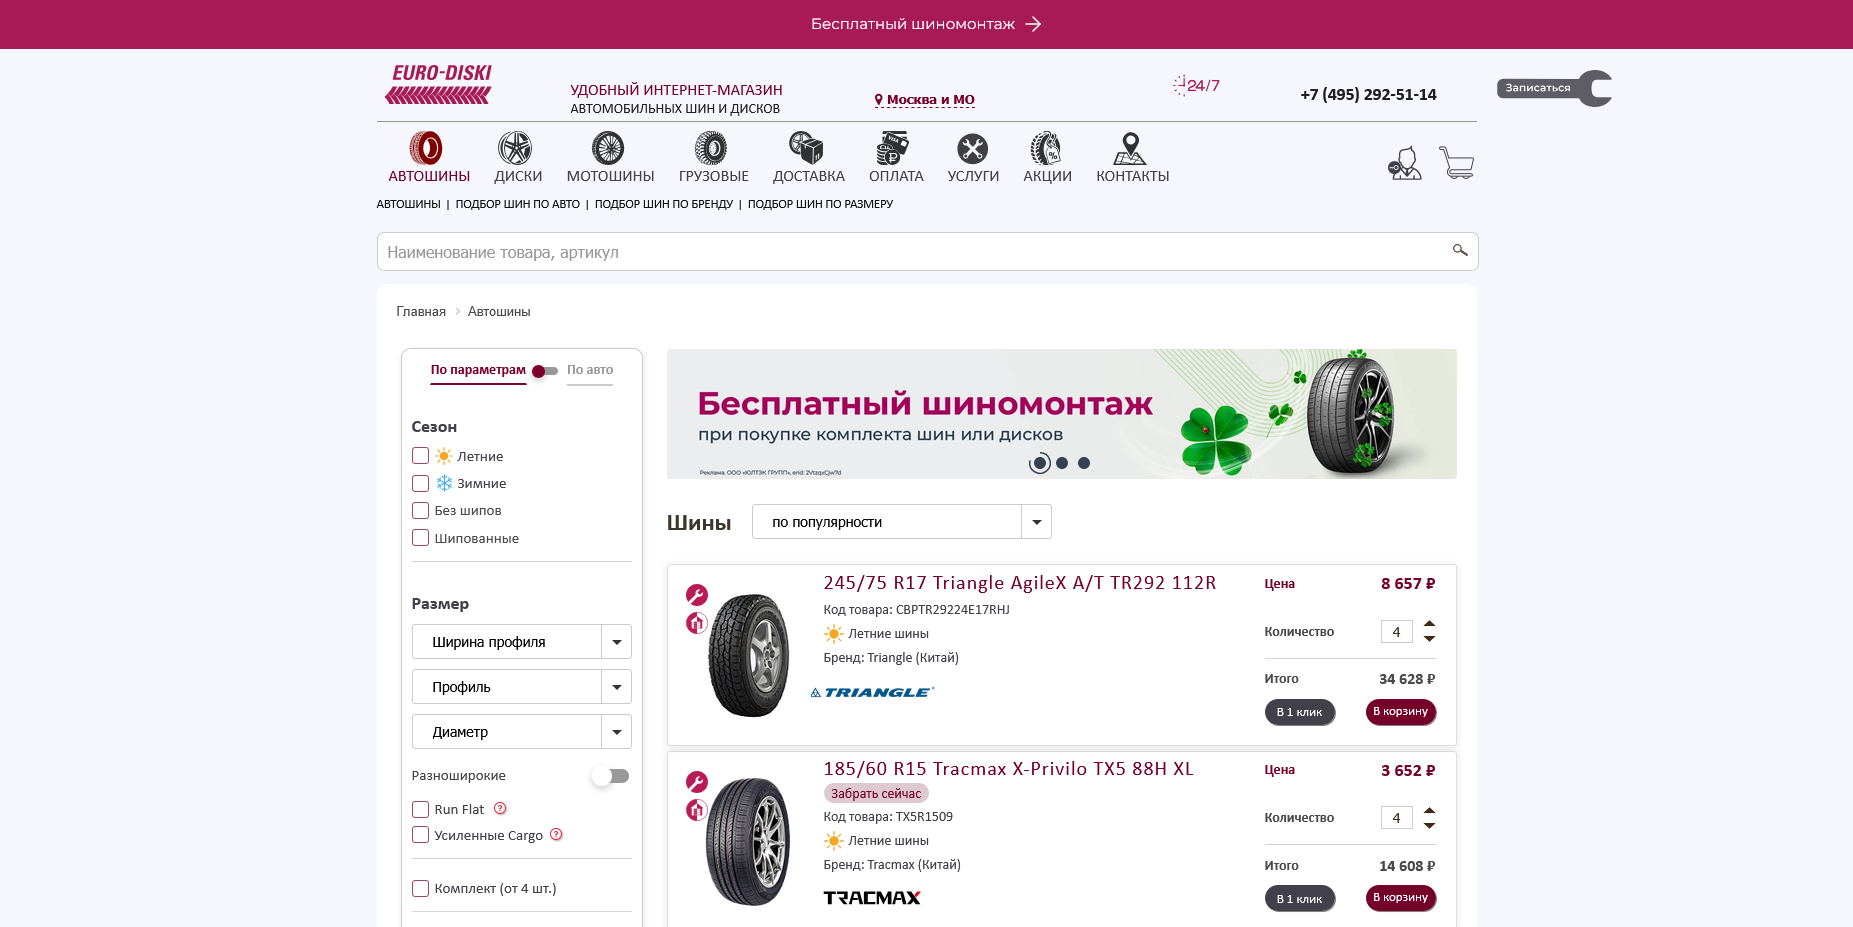Click the arrow in the top promo bar

pyautogui.click(x=1033, y=24)
